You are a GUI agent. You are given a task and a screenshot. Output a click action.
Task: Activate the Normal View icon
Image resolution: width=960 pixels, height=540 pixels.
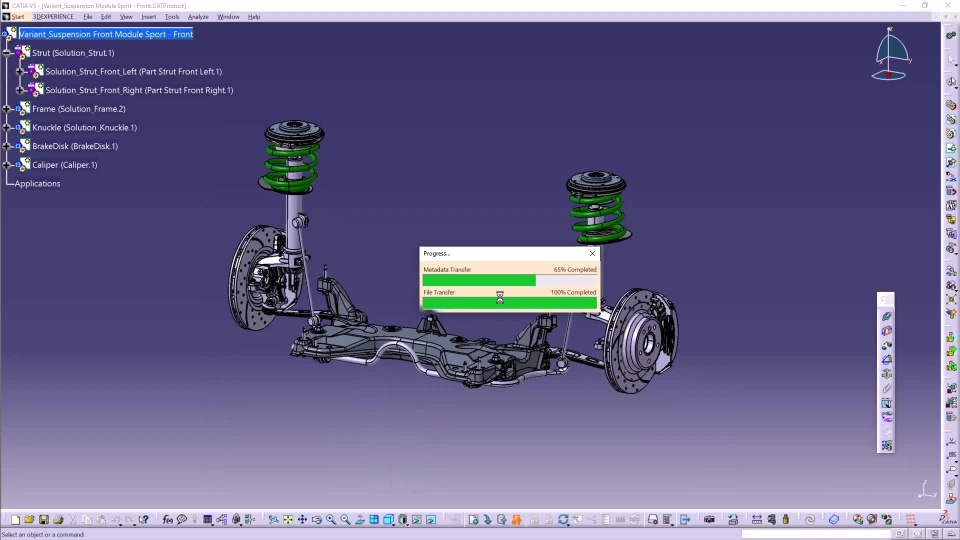coord(360,520)
